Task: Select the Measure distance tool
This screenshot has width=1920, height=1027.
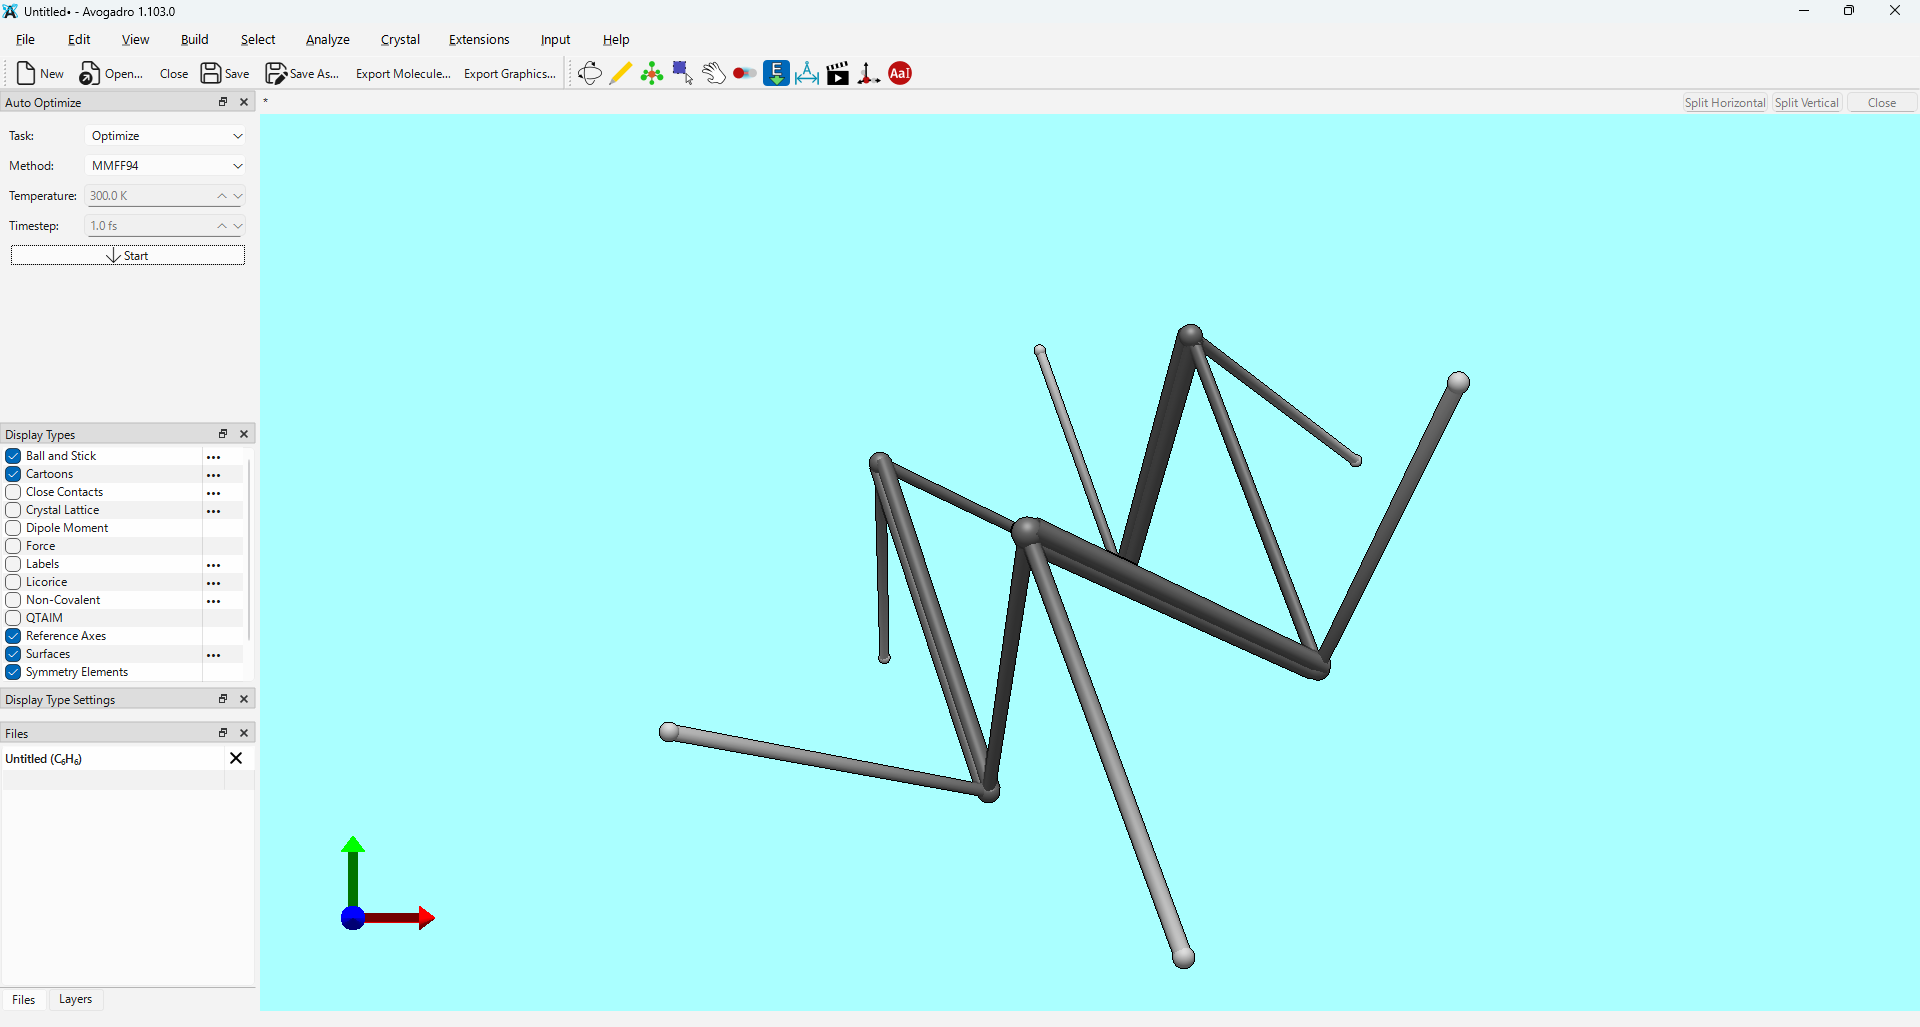Action: (x=807, y=73)
